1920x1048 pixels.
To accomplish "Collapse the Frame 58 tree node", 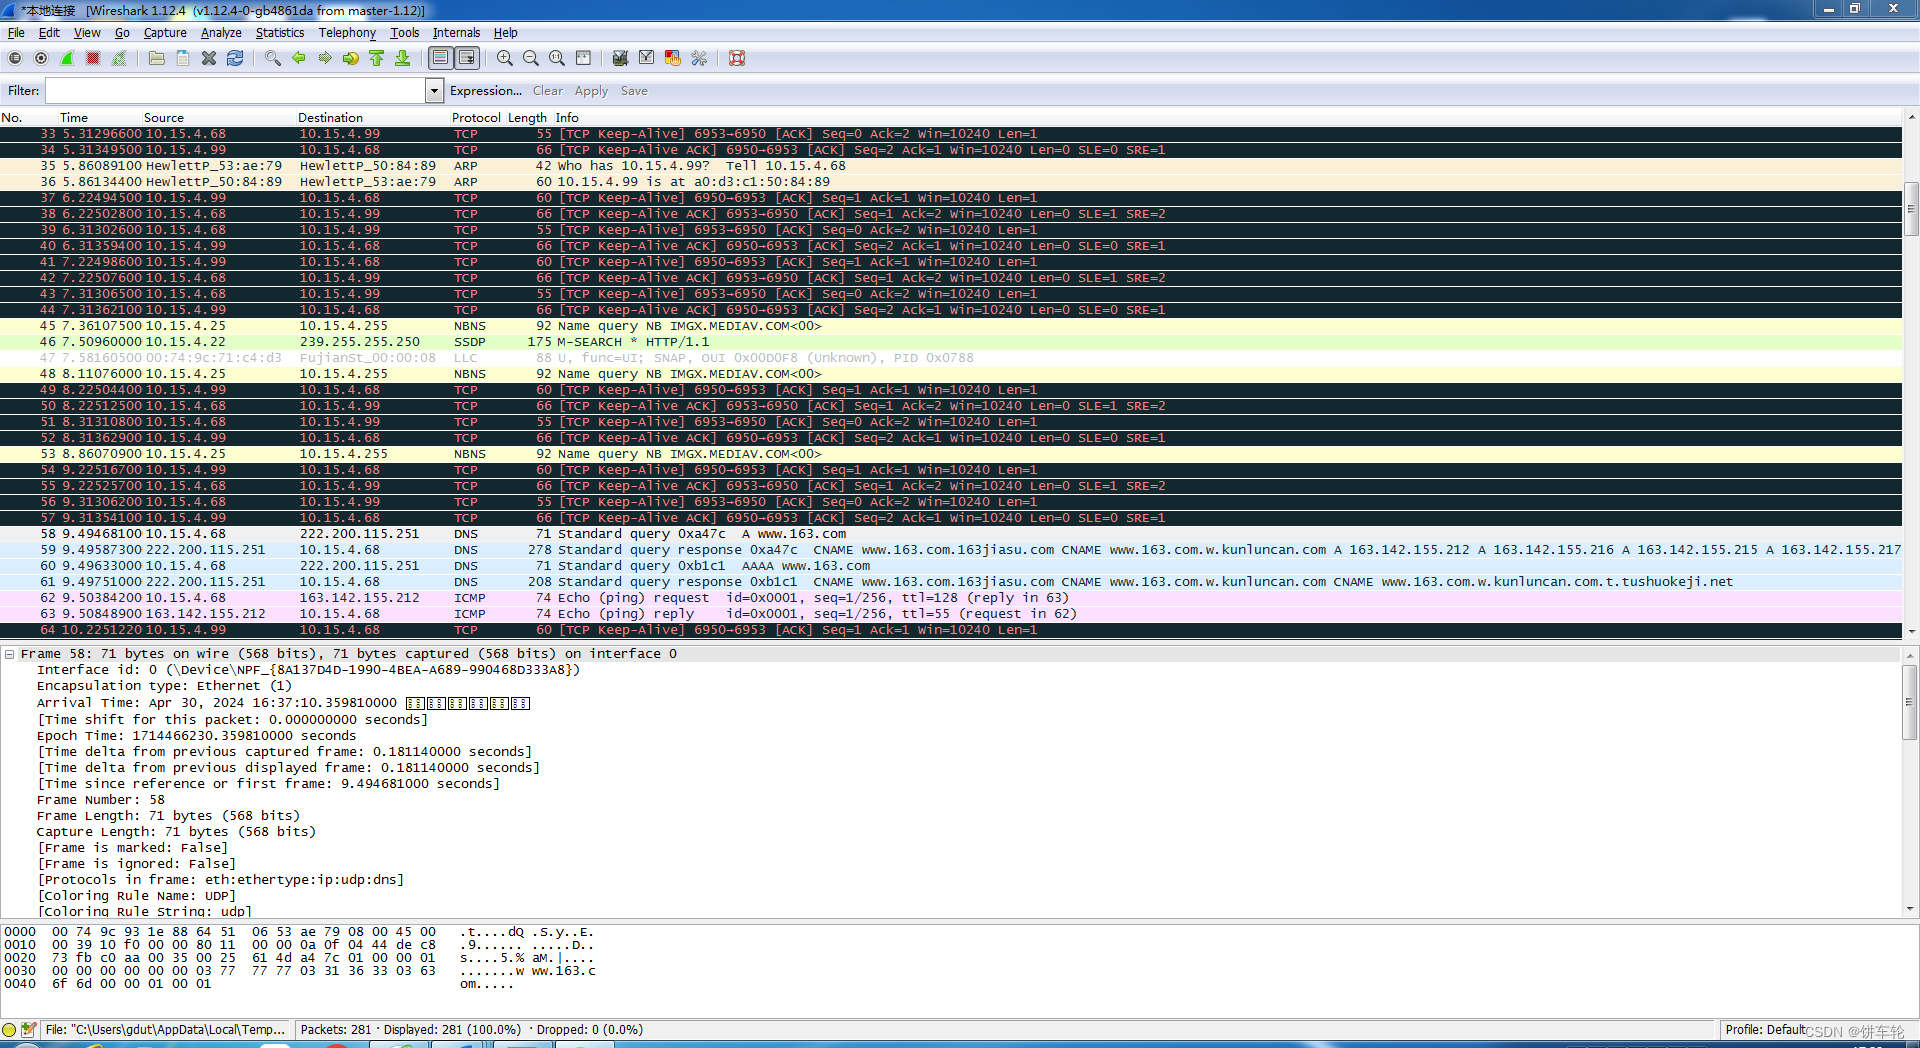I will [9, 654].
